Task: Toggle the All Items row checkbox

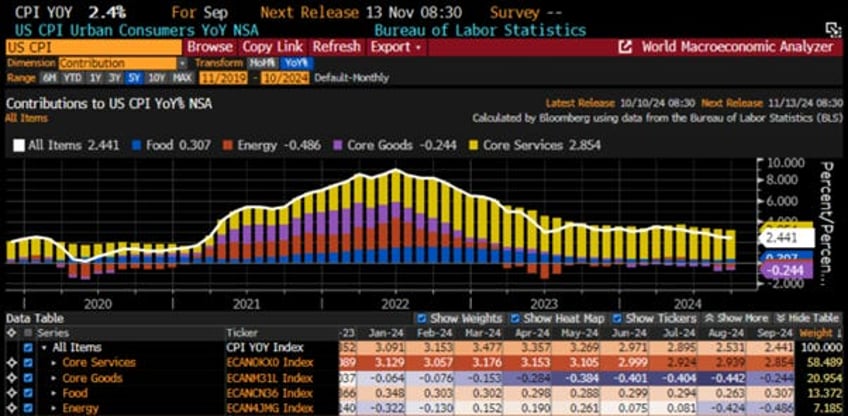Action: pos(28,347)
